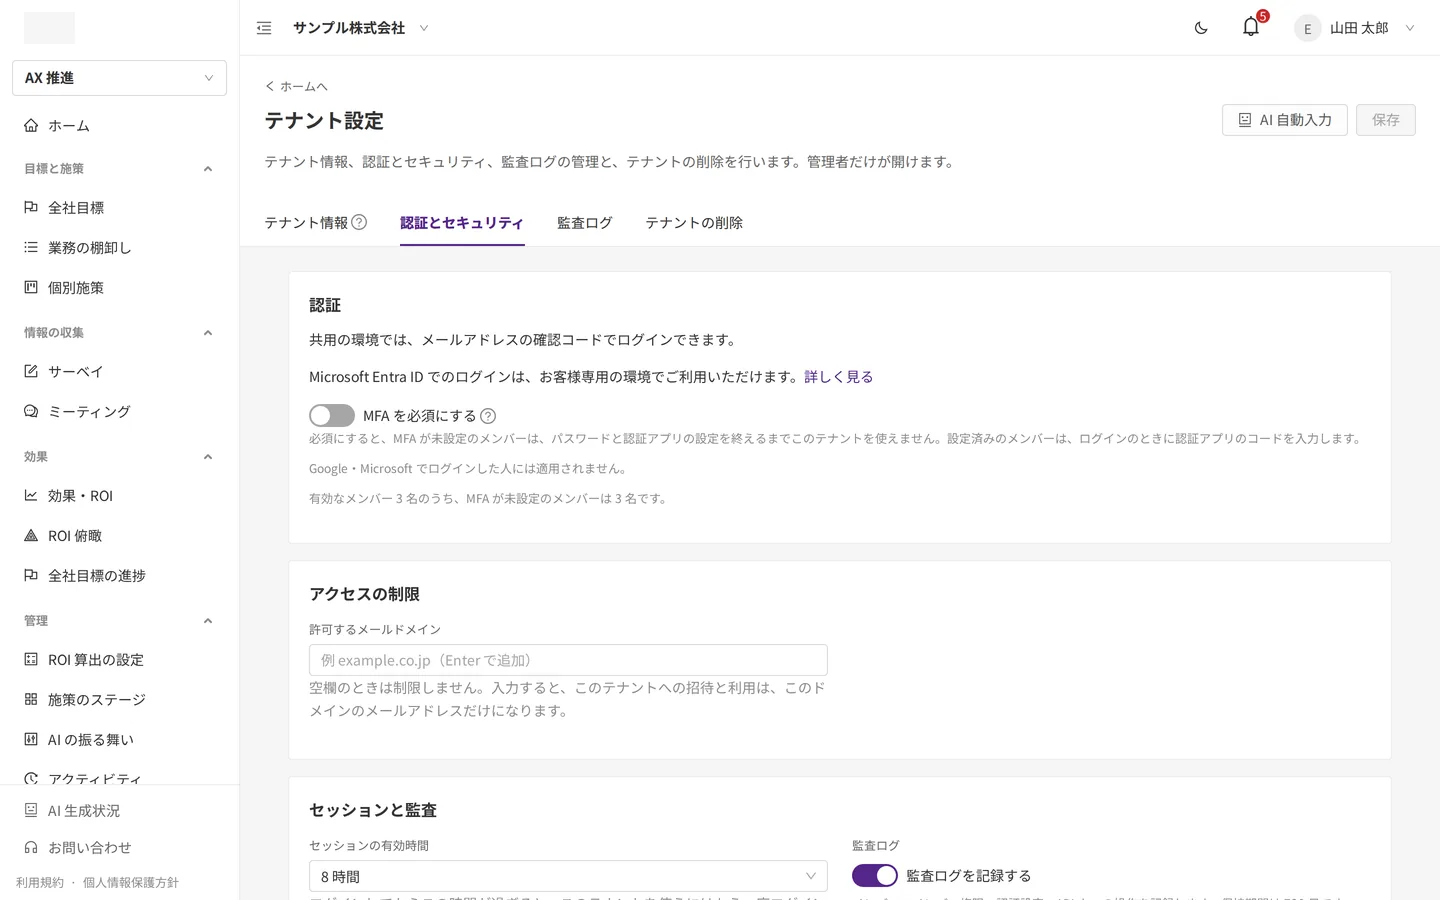Open 全社目標の進捗 page

coord(119,576)
